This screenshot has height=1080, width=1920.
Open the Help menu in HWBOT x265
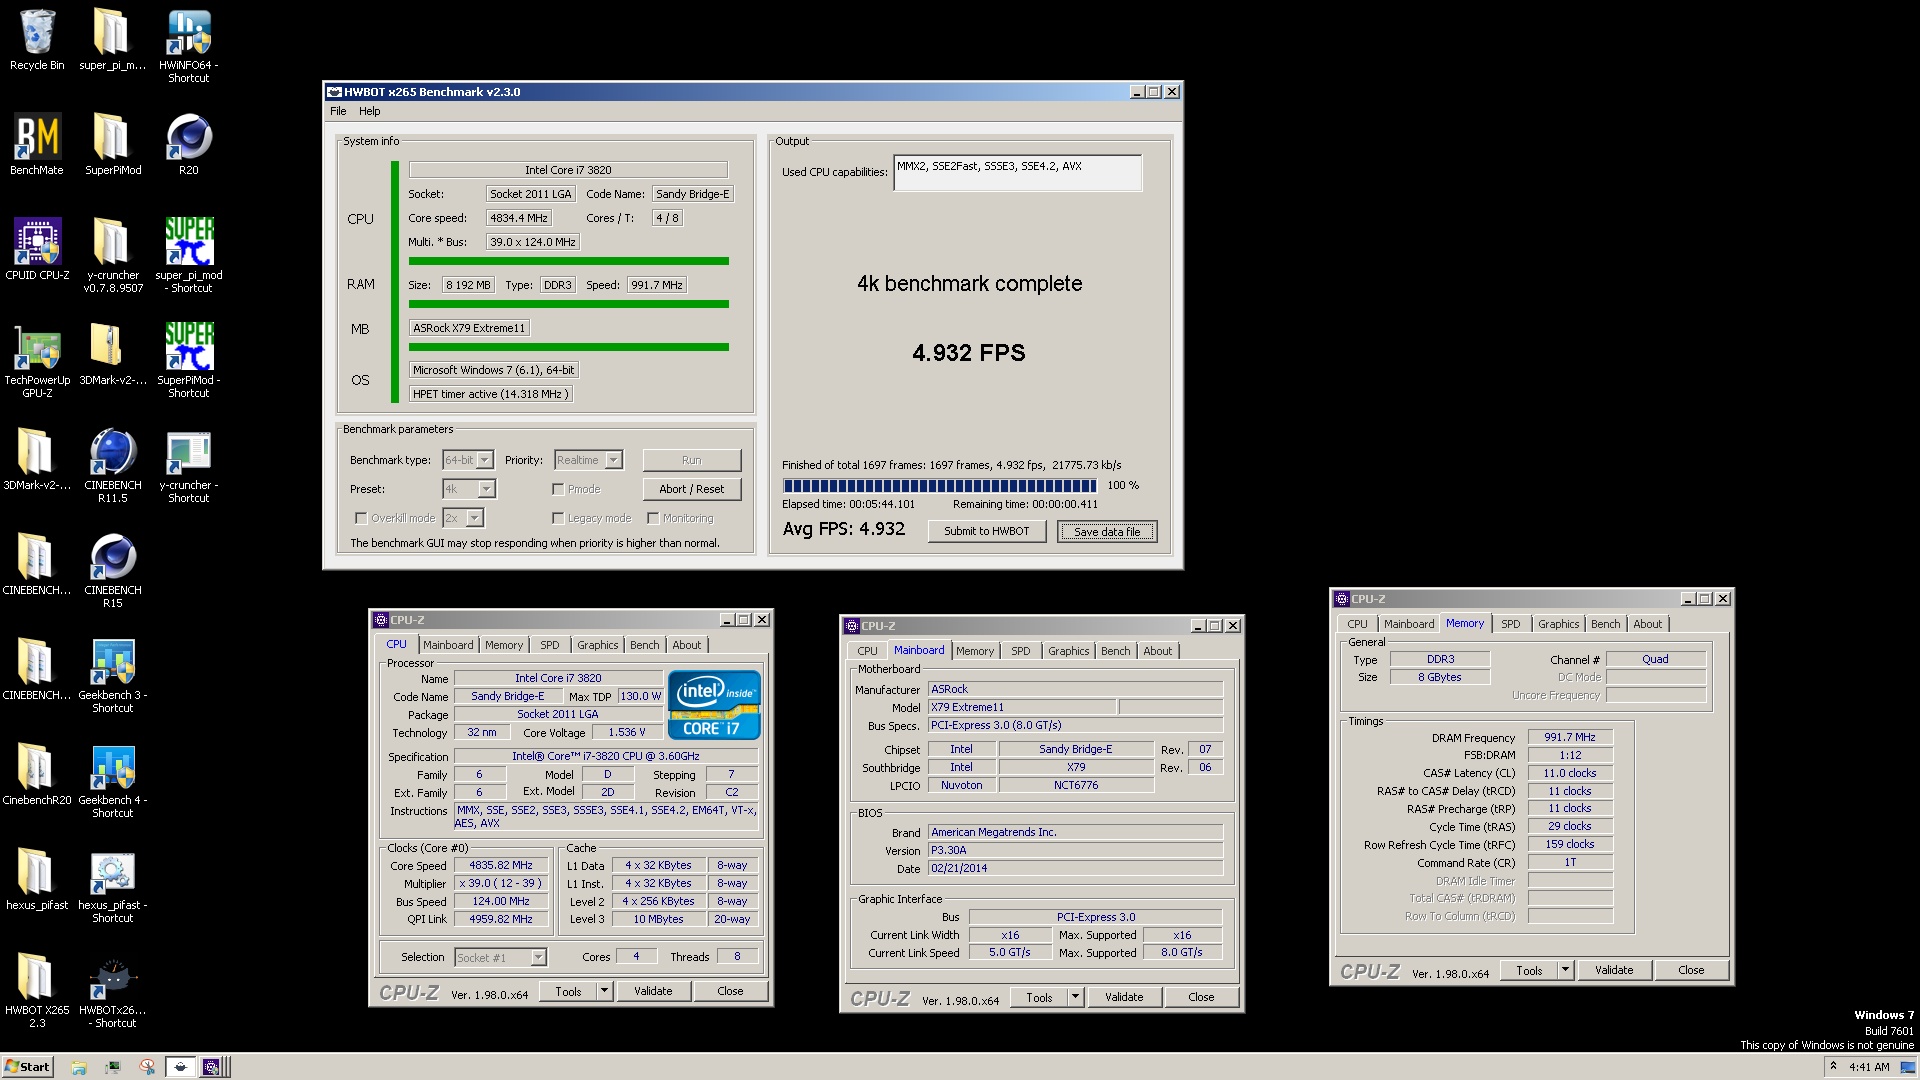370,111
